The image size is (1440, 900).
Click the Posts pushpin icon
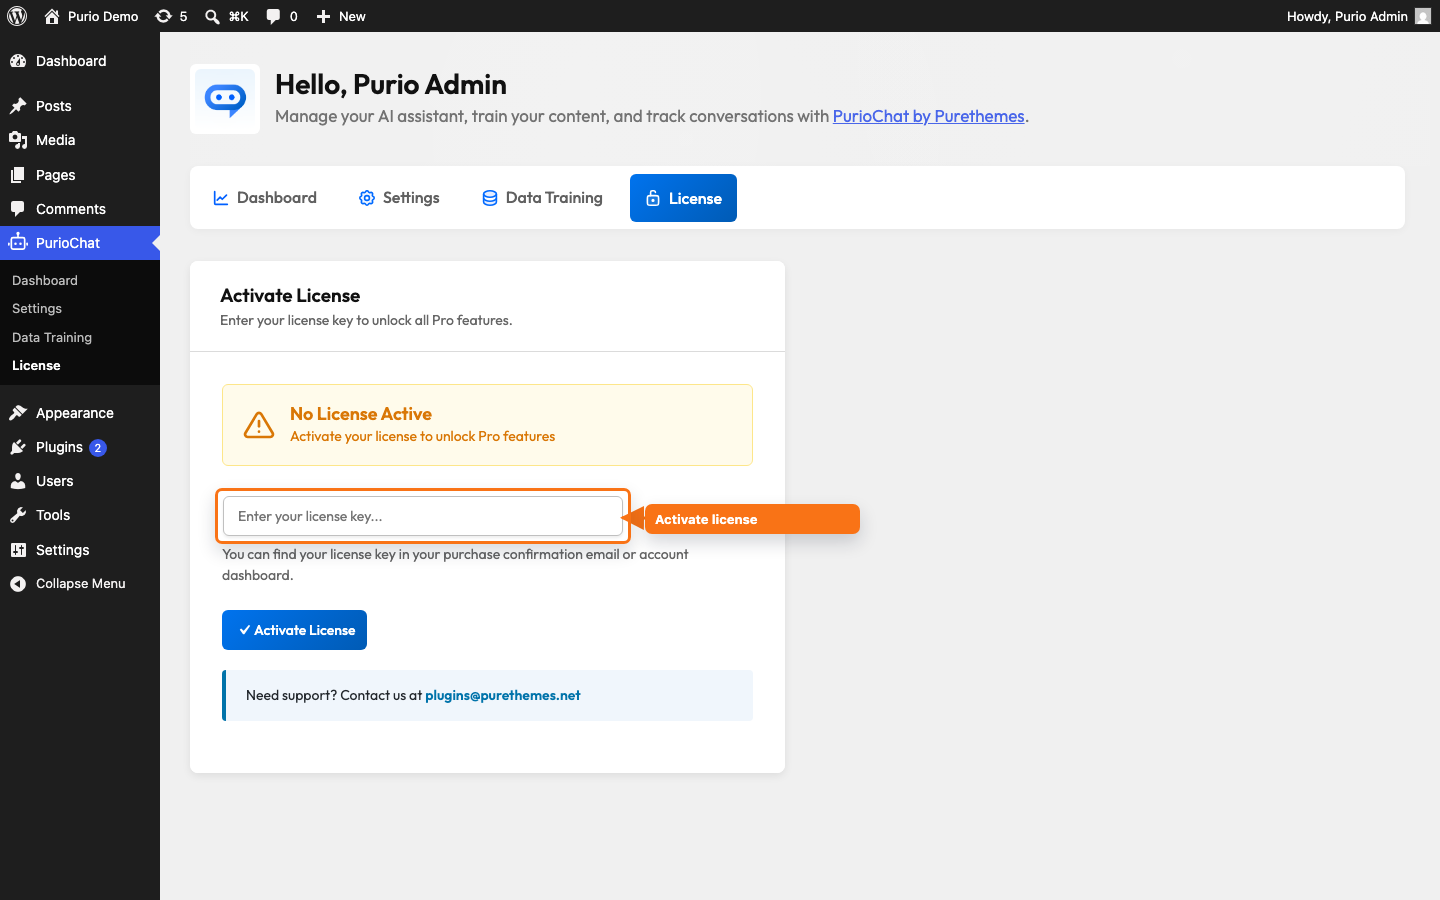point(18,106)
